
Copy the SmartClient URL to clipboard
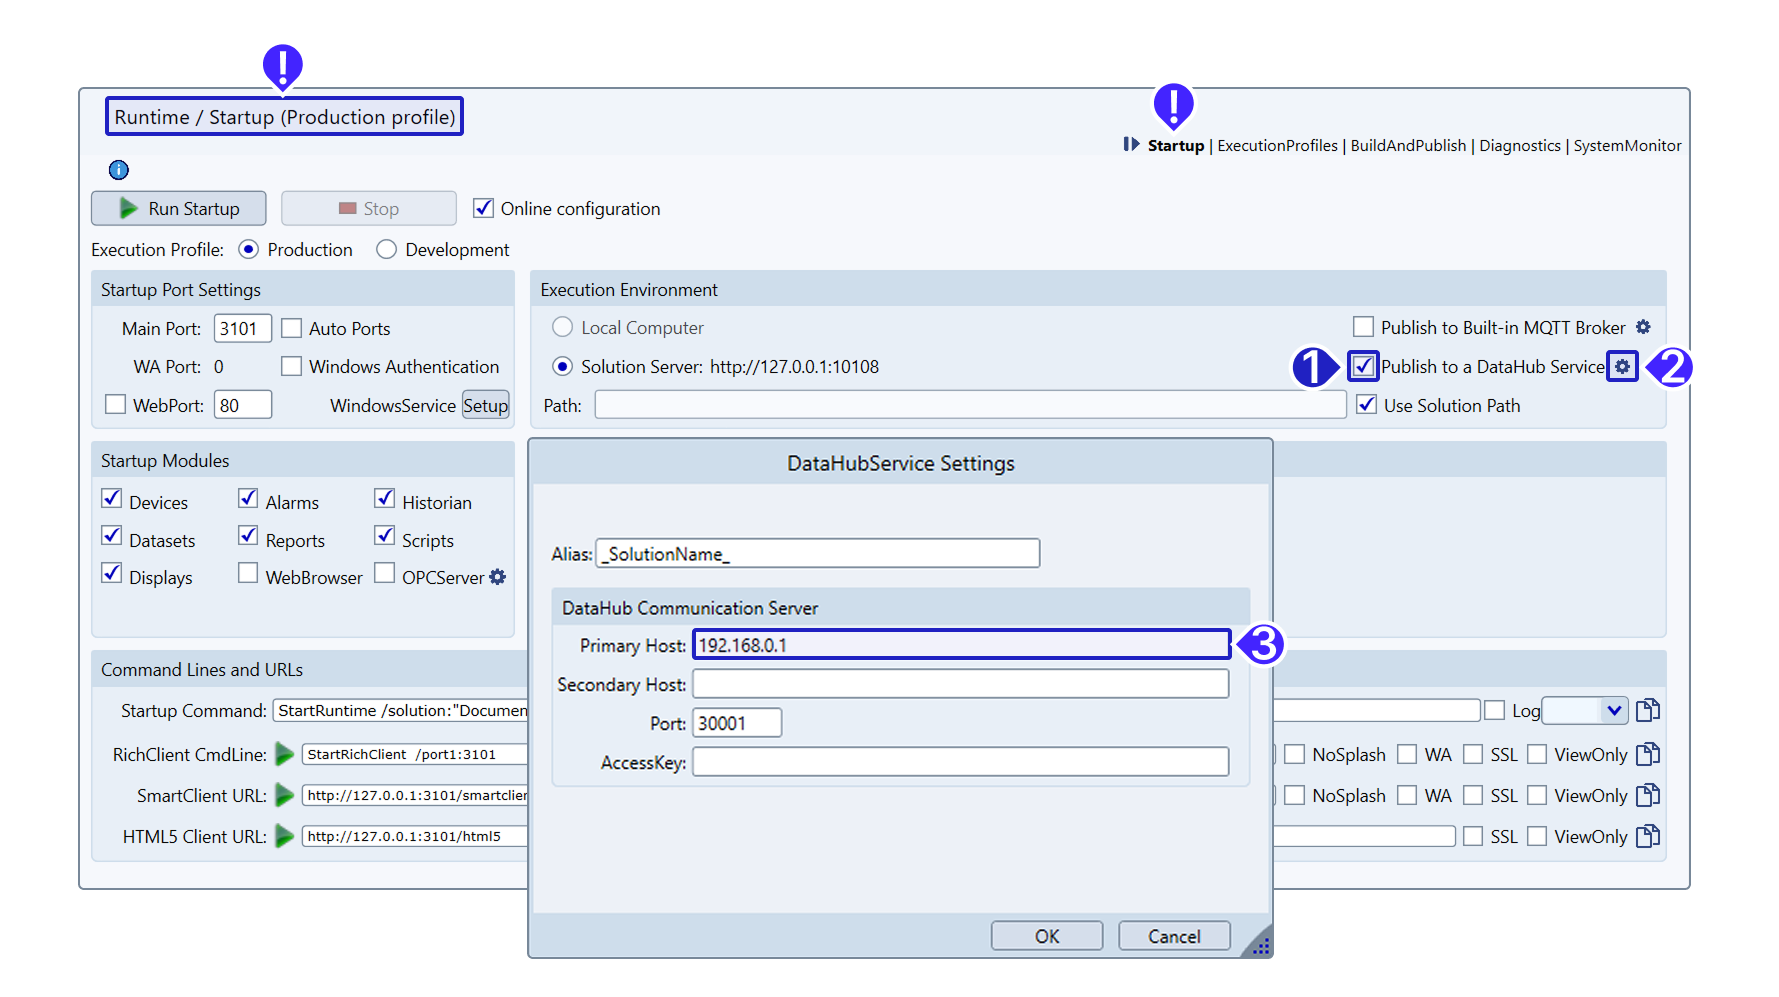tap(1648, 795)
